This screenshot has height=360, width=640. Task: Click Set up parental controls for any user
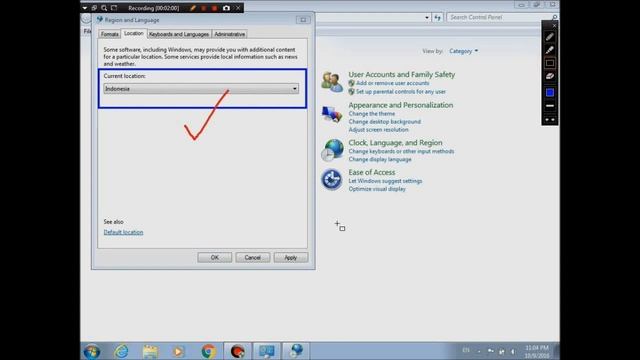click(401, 92)
